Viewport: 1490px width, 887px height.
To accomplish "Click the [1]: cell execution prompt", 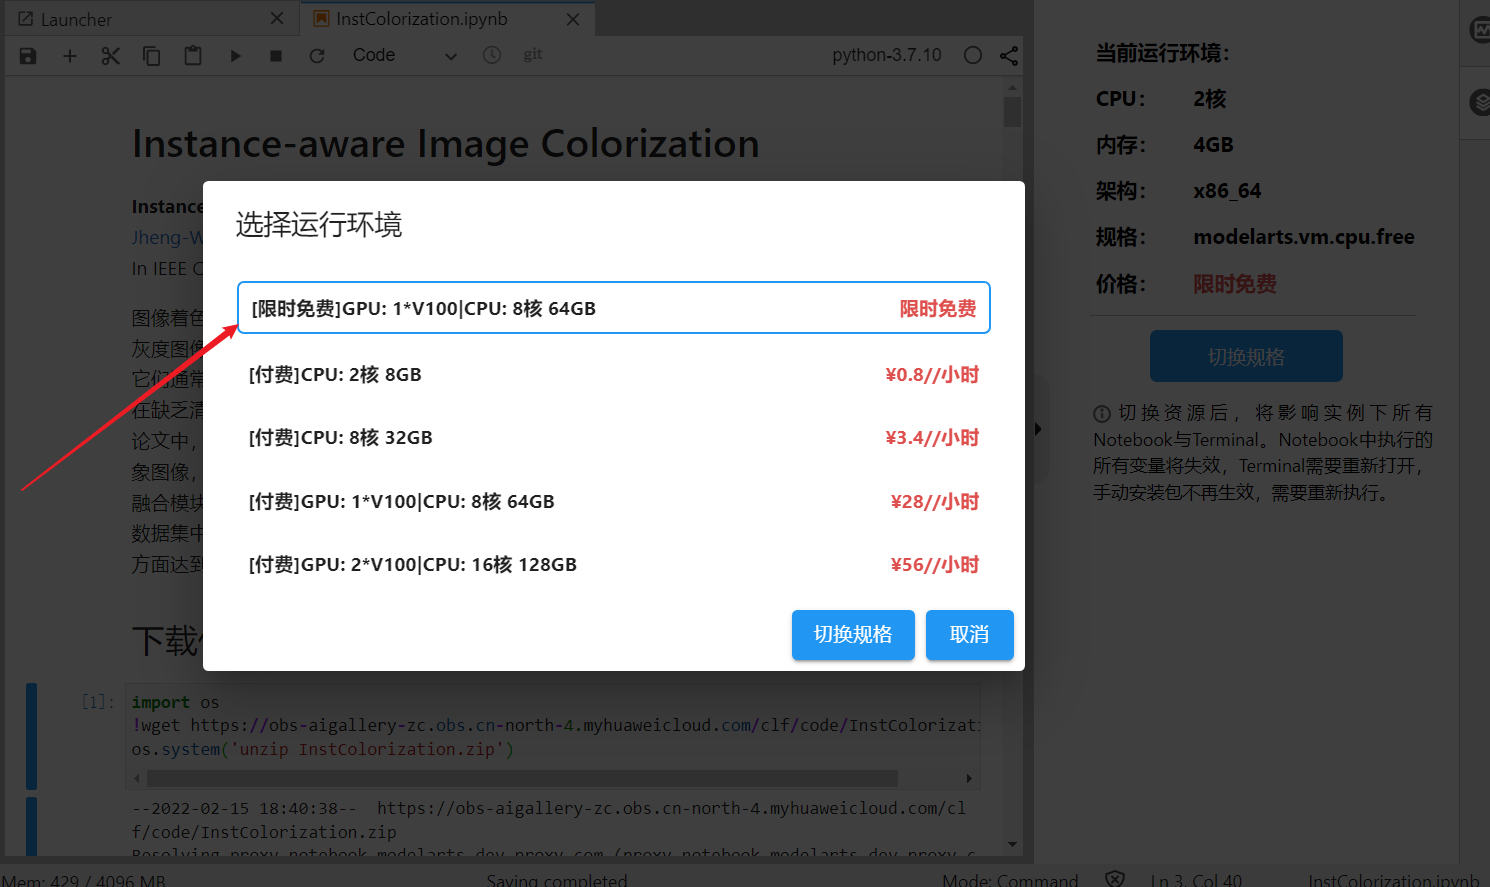I will [98, 702].
